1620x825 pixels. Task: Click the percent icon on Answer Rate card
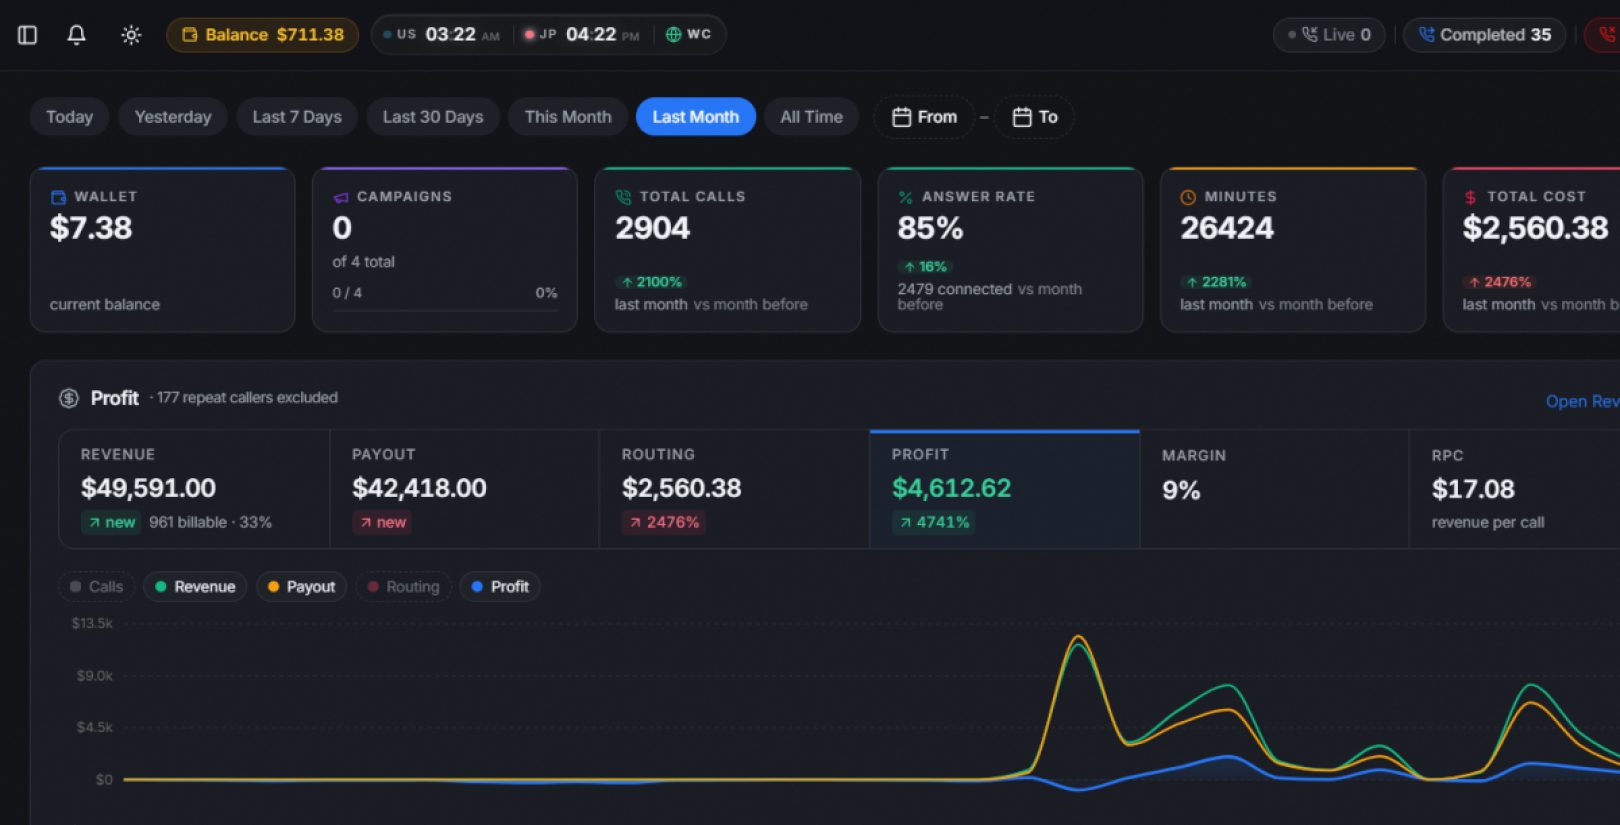[905, 197]
